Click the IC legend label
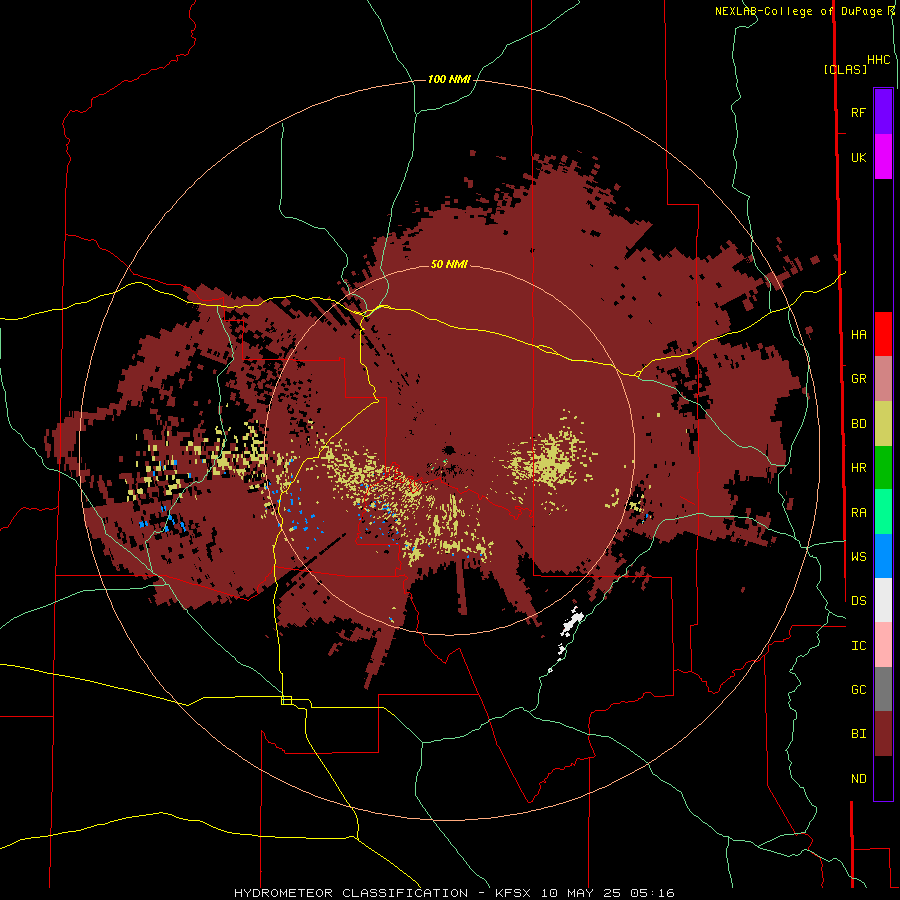 click(858, 646)
